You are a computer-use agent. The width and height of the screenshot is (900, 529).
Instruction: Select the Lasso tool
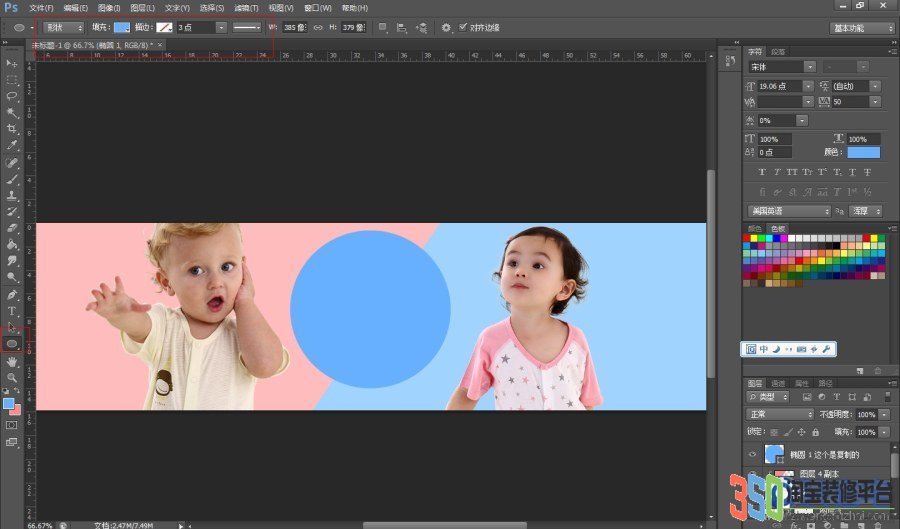[x=11, y=96]
